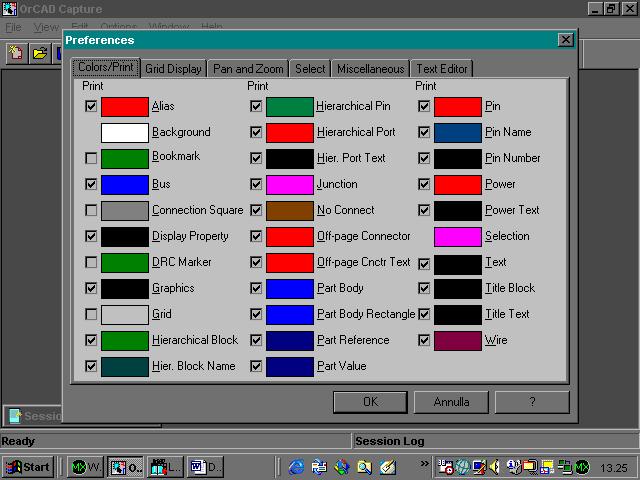This screenshot has height=480, width=640.
Task: Click the New document toolbar icon
Action: tap(17, 53)
